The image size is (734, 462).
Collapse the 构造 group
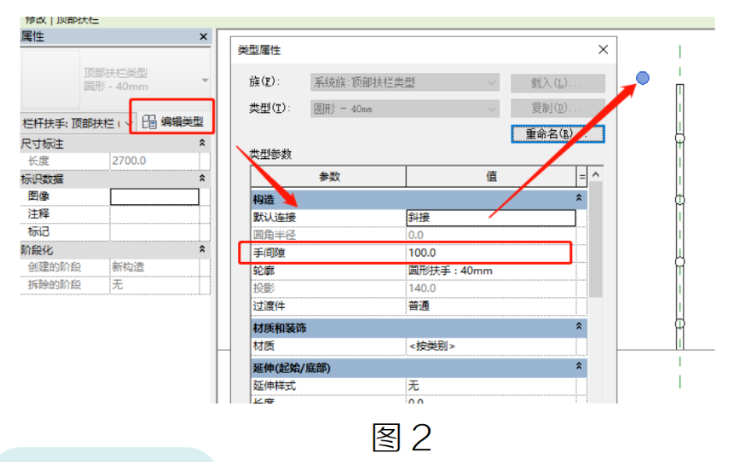tap(579, 198)
